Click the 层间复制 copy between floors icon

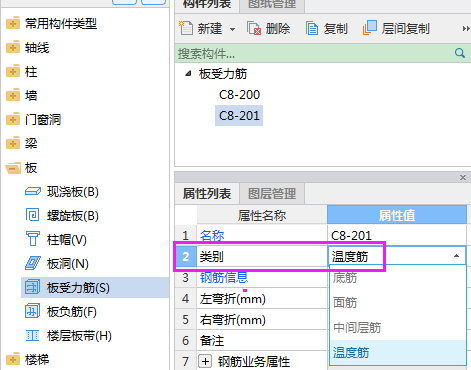370,28
